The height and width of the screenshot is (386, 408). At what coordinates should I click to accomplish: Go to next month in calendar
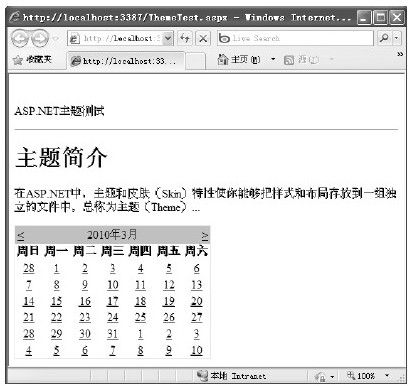(205, 236)
